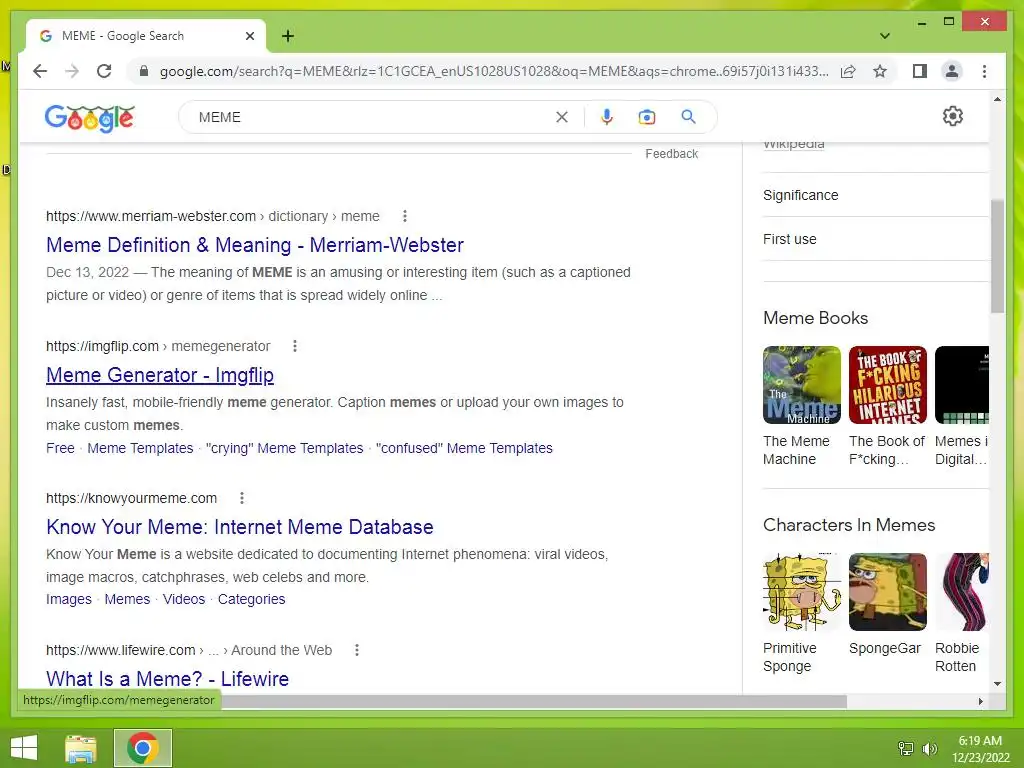Clear the search query with X

pyautogui.click(x=562, y=117)
